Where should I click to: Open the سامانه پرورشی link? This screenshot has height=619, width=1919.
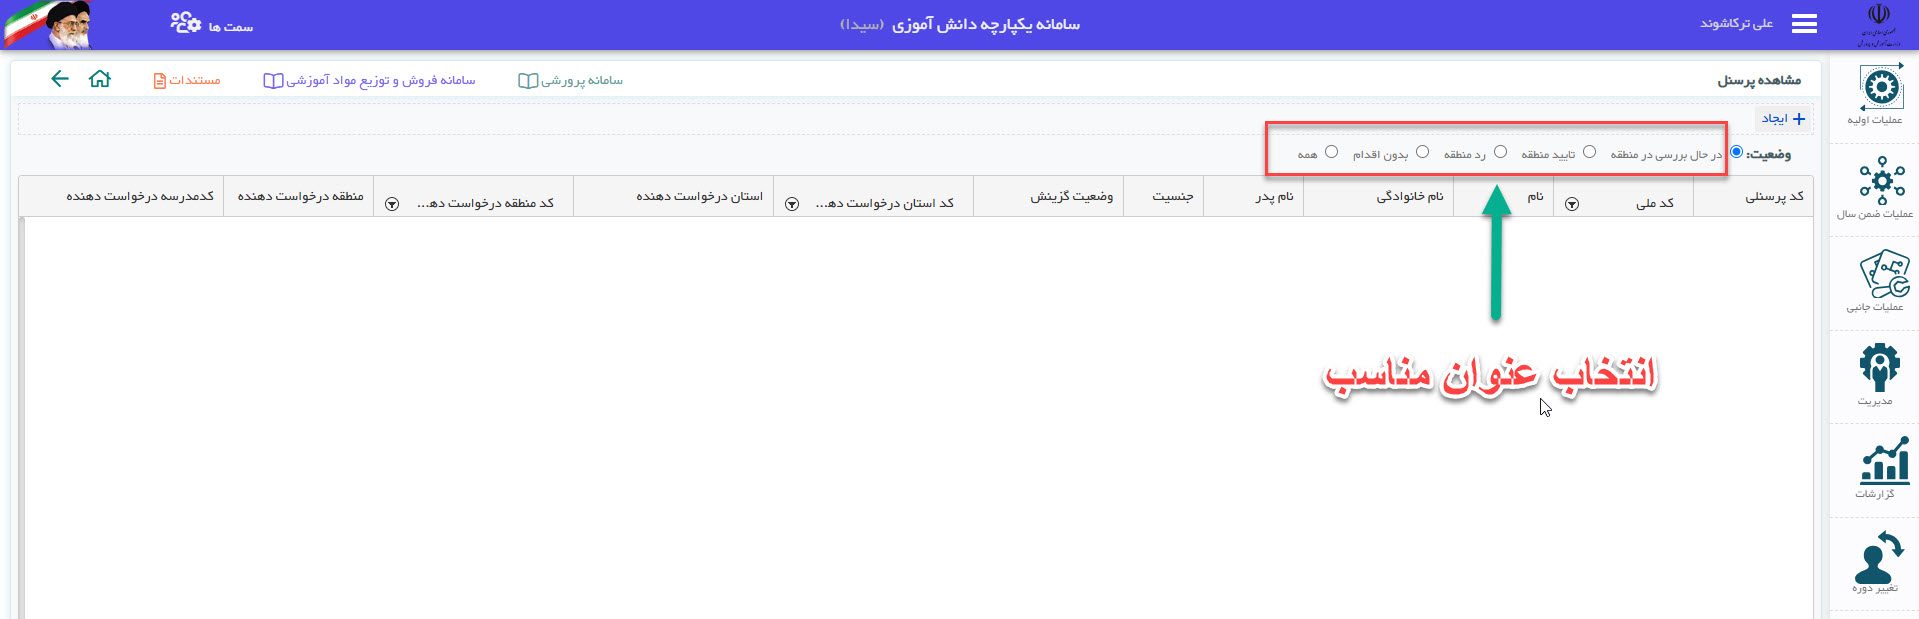(571, 80)
